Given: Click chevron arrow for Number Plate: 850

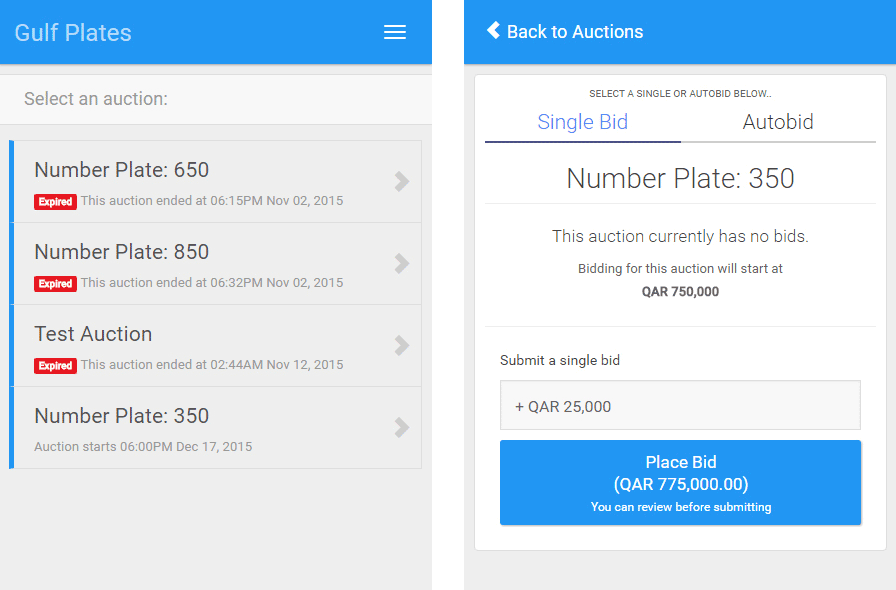Looking at the screenshot, I should (x=402, y=263).
